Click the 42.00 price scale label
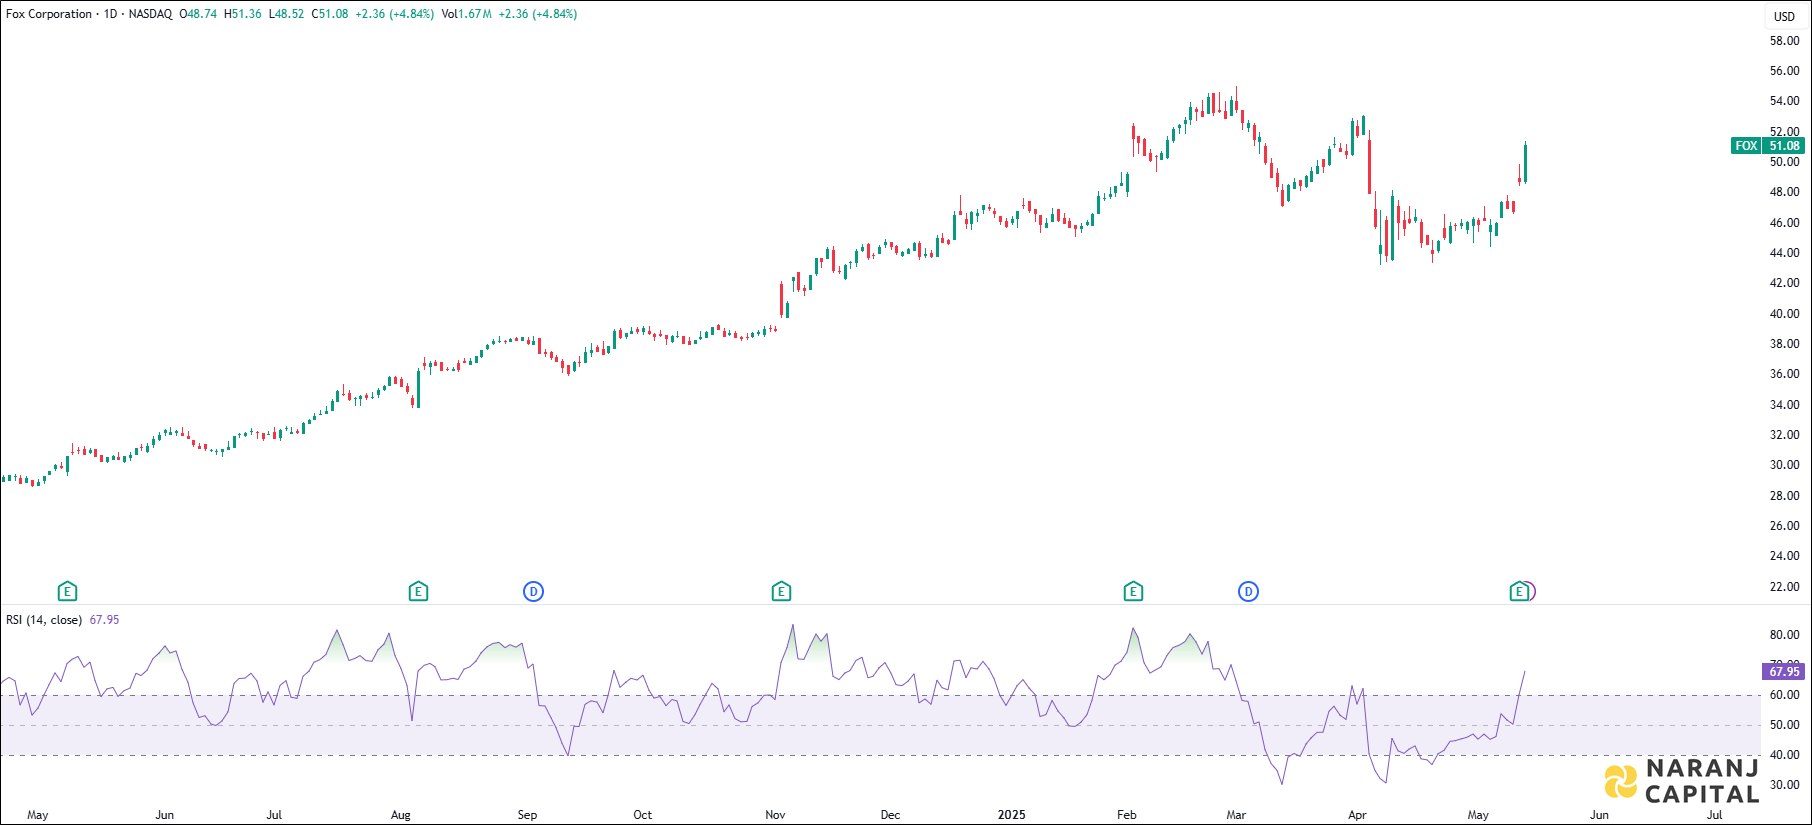Image resolution: width=1812 pixels, height=825 pixels. point(1784,283)
